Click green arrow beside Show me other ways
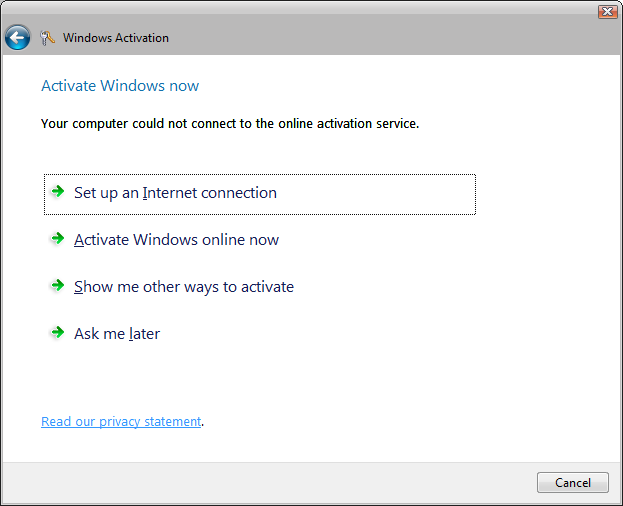623x506 pixels. (x=58, y=285)
